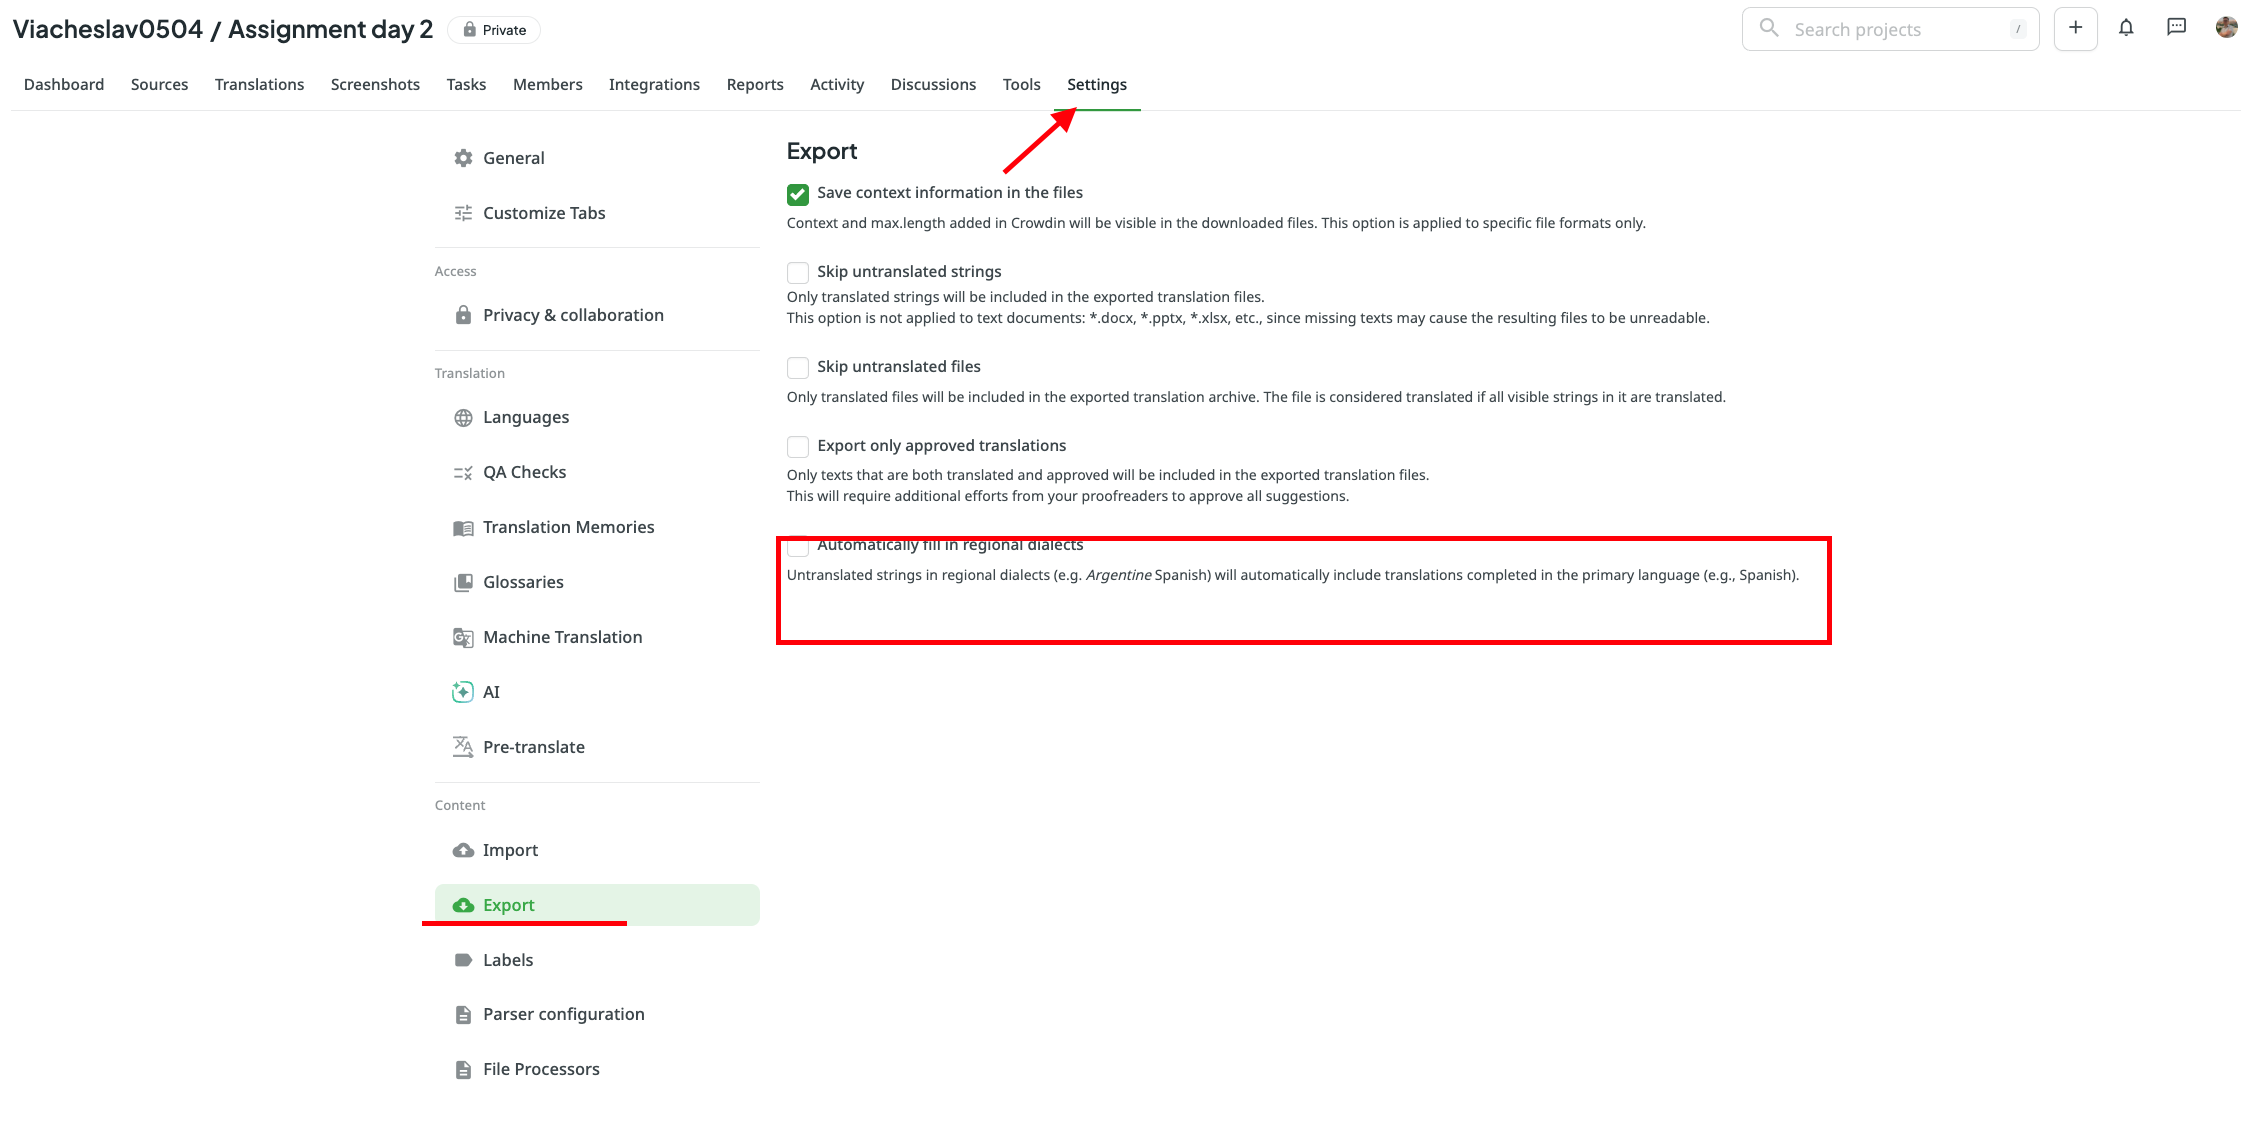Go to Privacy & collaboration settings
This screenshot has height=1135, width=2254.
(573, 315)
